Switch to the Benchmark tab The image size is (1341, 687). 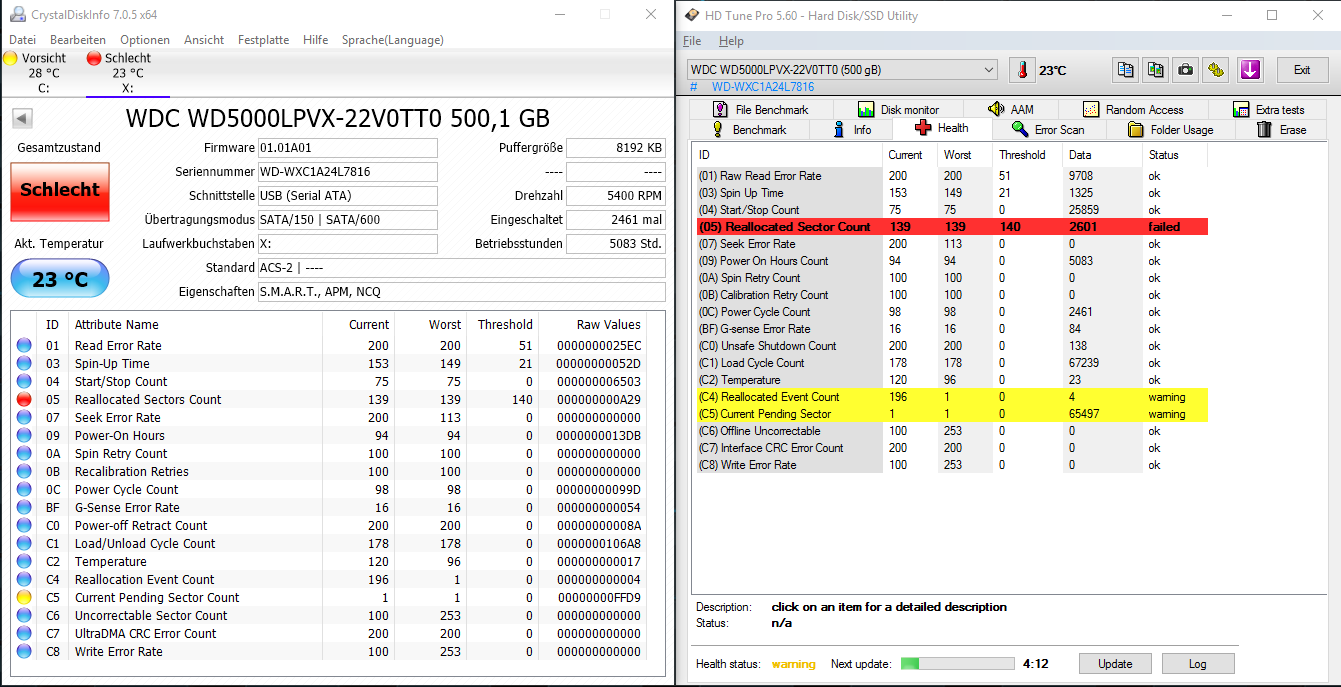(749, 130)
